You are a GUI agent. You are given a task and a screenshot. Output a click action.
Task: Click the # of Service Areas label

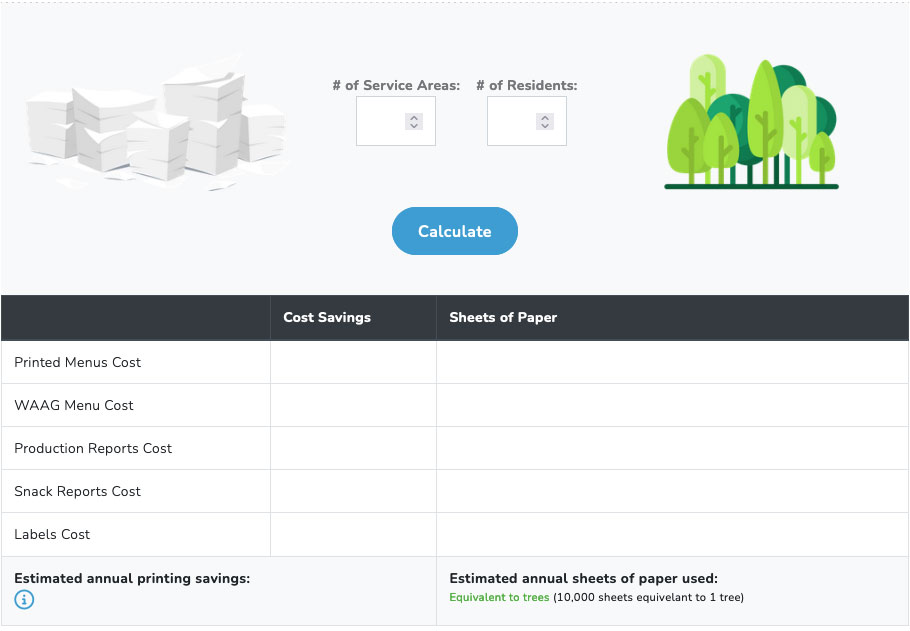click(396, 86)
